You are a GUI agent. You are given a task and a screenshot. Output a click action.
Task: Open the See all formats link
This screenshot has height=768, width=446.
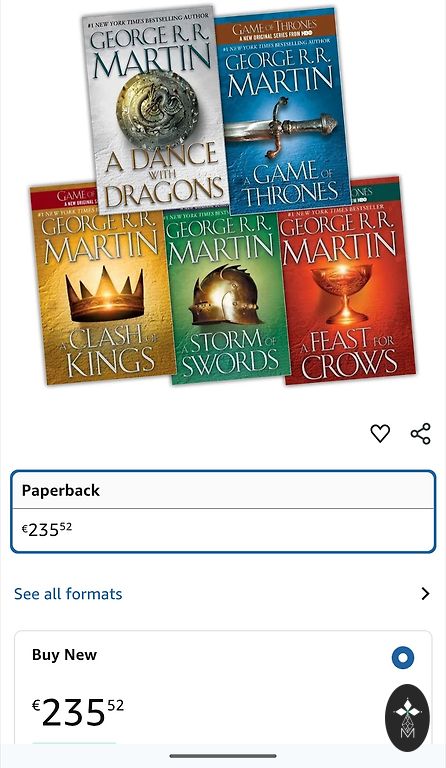pyautogui.click(x=68, y=594)
